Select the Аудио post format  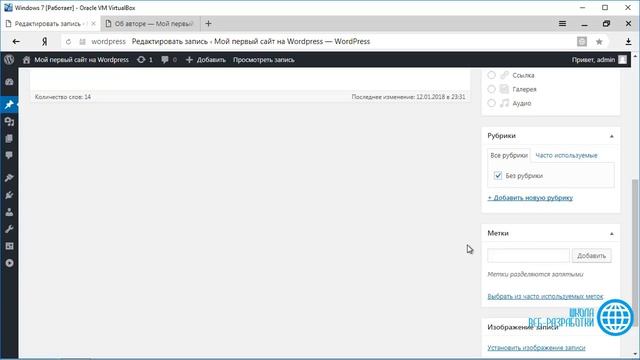(491, 103)
